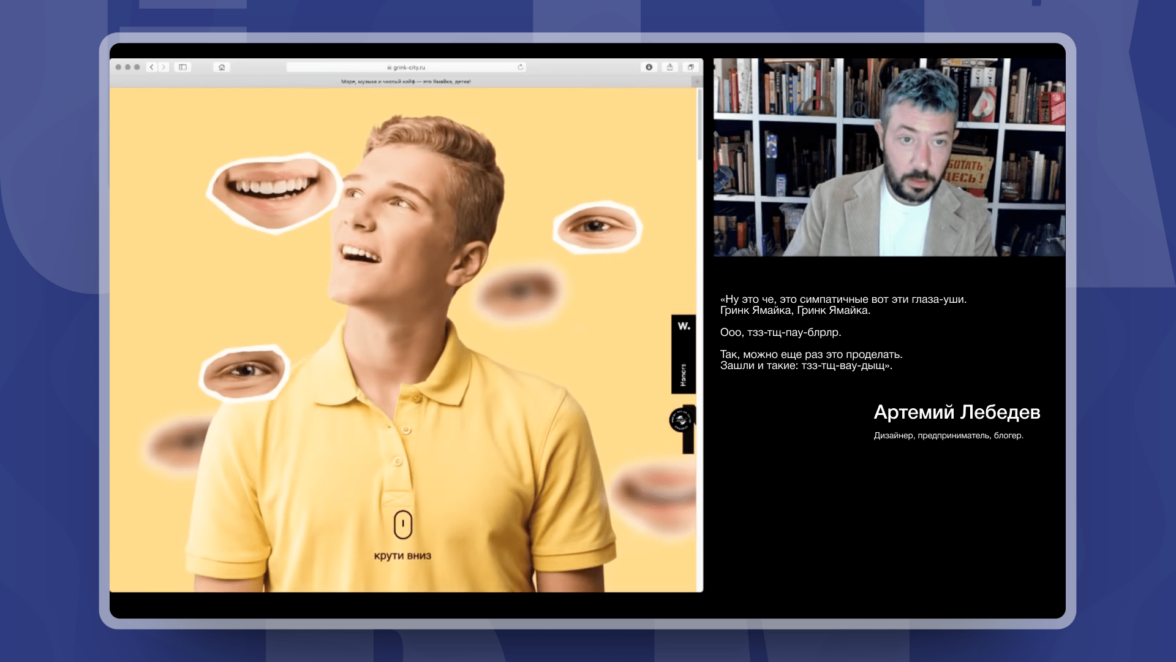Click the grink-city.ru address bar
Screen dimensions: 1176x662
406,67
